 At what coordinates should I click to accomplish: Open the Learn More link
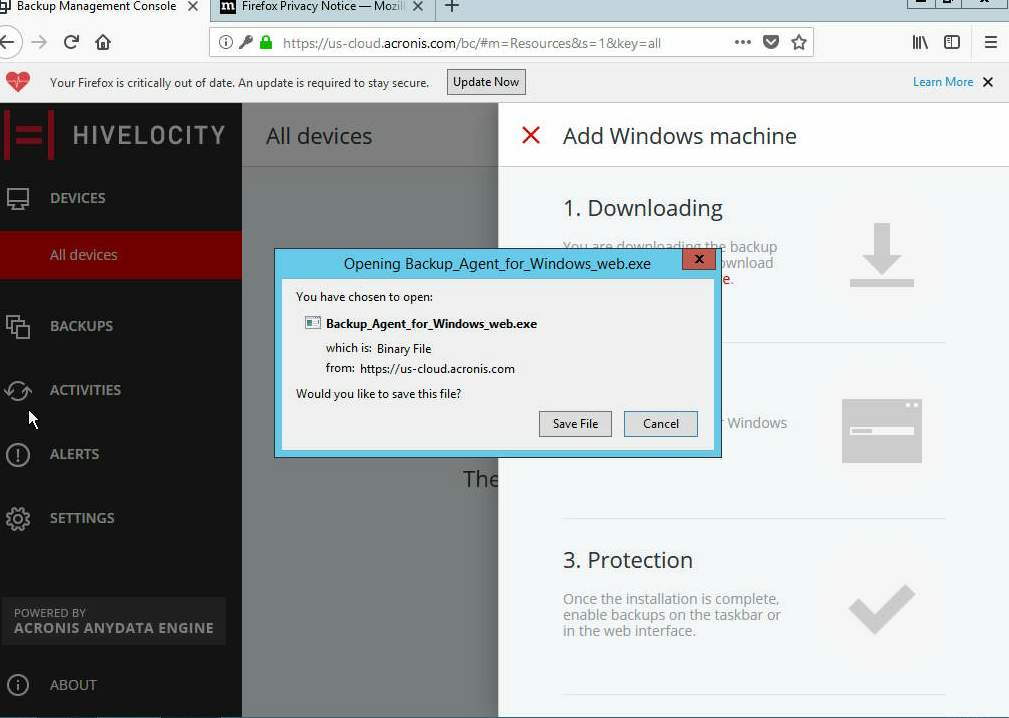click(x=942, y=82)
